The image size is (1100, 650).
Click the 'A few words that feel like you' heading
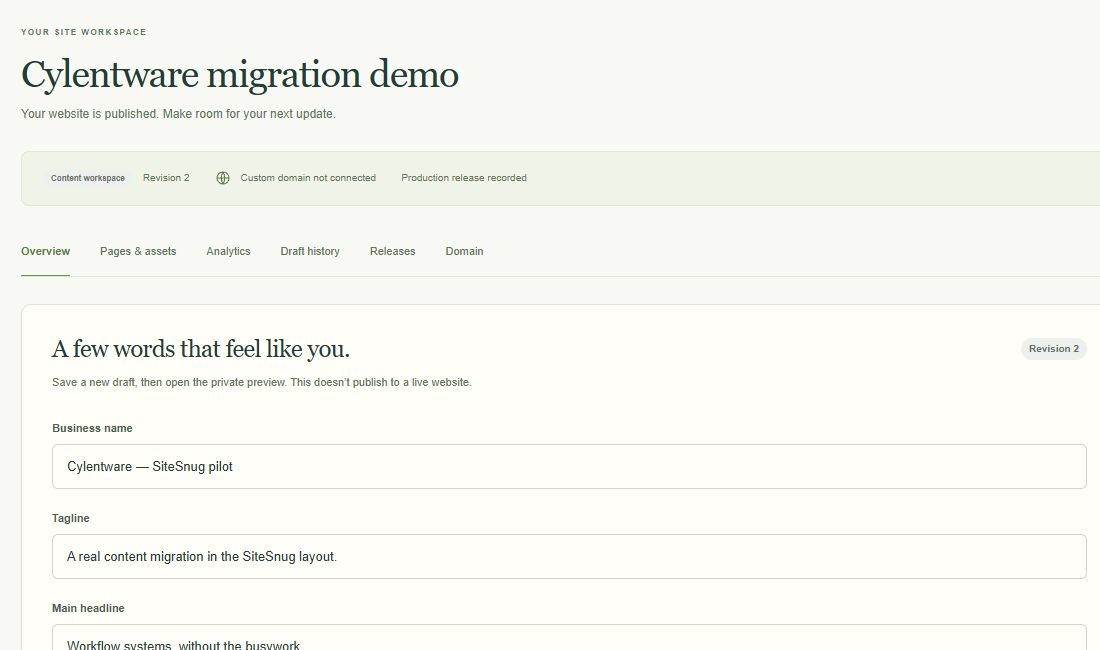[201, 348]
